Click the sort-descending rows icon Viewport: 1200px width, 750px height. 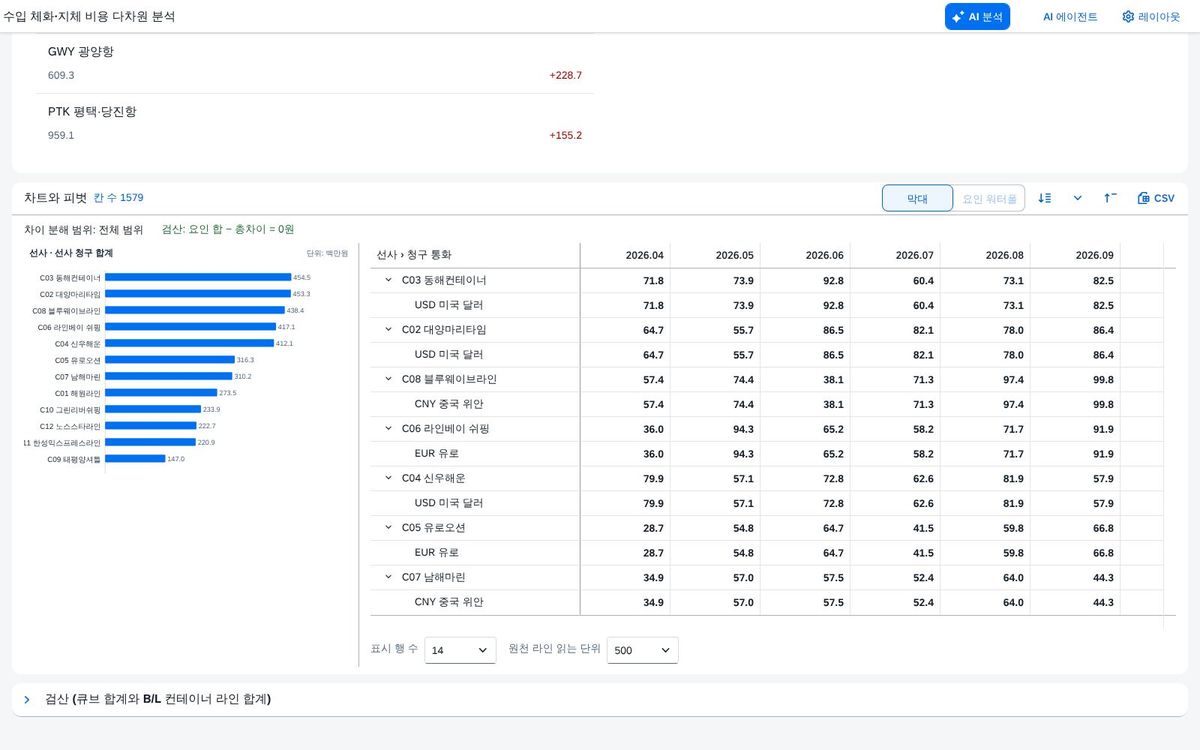point(1045,198)
